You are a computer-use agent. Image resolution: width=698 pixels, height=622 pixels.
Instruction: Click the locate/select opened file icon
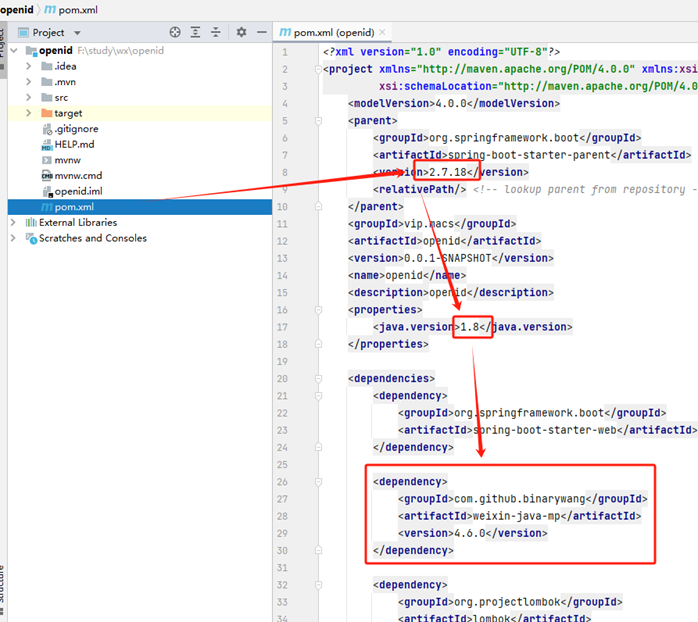point(175,32)
